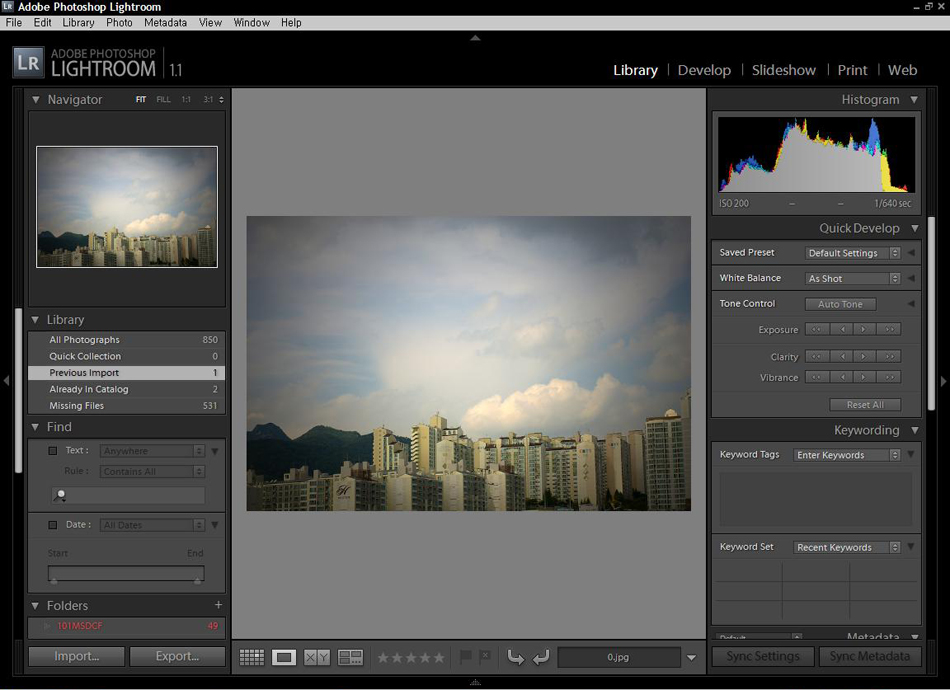
Task: Click the add folder plus icon
Action: coord(218,605)
